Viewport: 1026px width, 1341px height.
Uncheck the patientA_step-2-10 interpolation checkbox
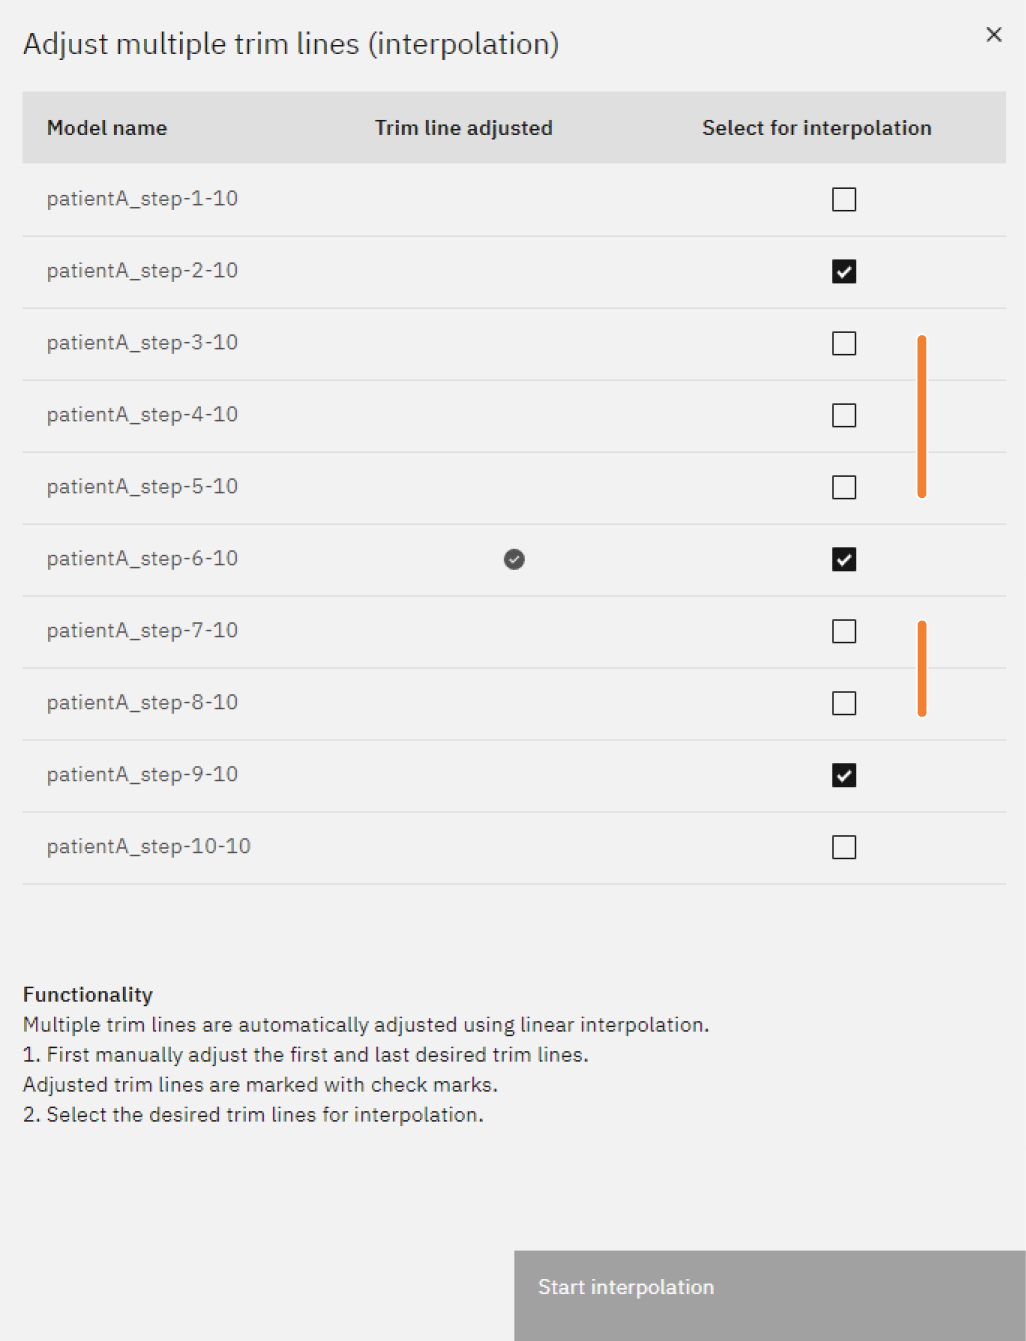pos(844,272)
